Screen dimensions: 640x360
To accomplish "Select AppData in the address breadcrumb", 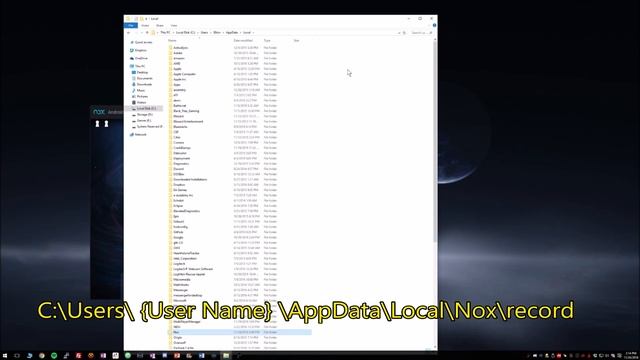I will click(231, 33).
